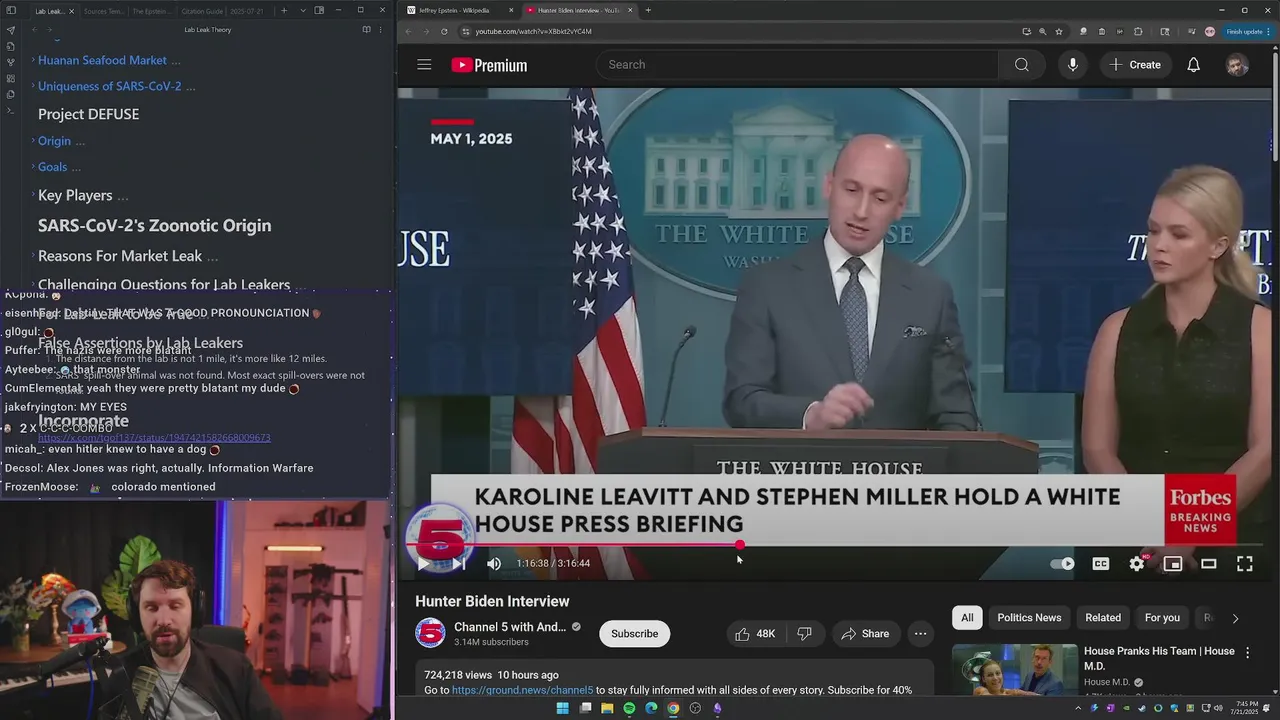The height and width of the screenshot is (720, 1280).
Task: Switch video to theater mode
Action: point(1209,563)
